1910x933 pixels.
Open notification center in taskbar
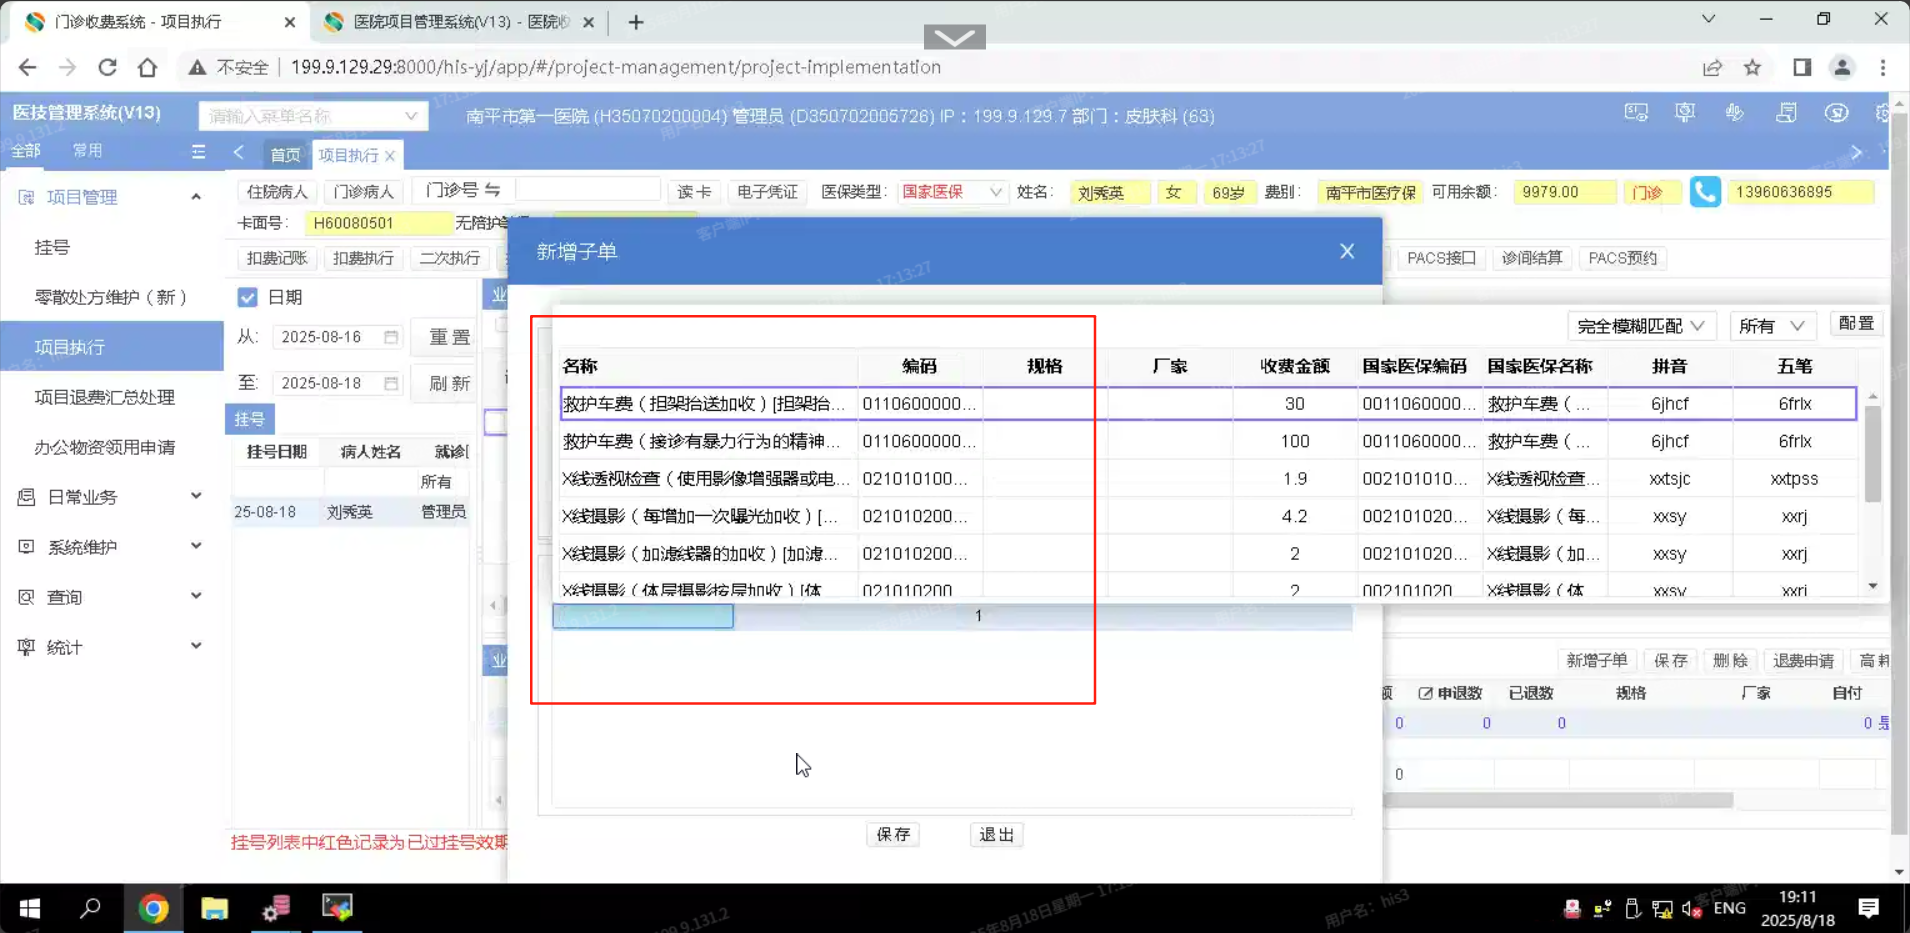(1868, 908)
